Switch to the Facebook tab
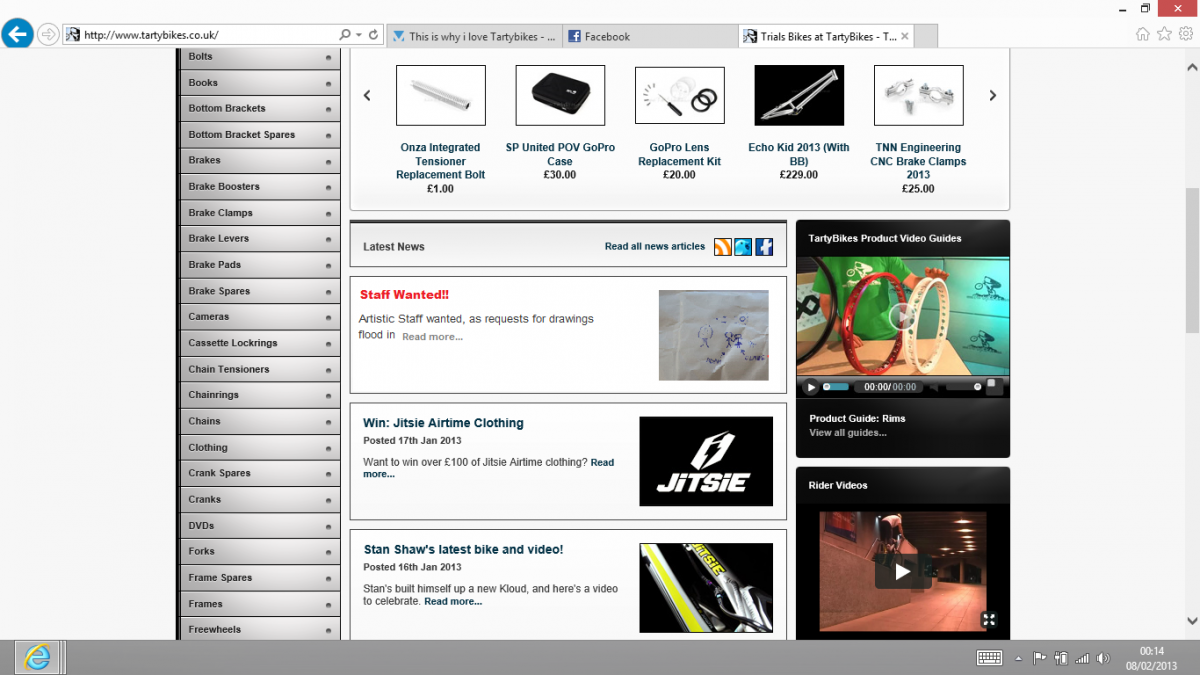Screen dimensions: 1200x675 tap(650, 36)
